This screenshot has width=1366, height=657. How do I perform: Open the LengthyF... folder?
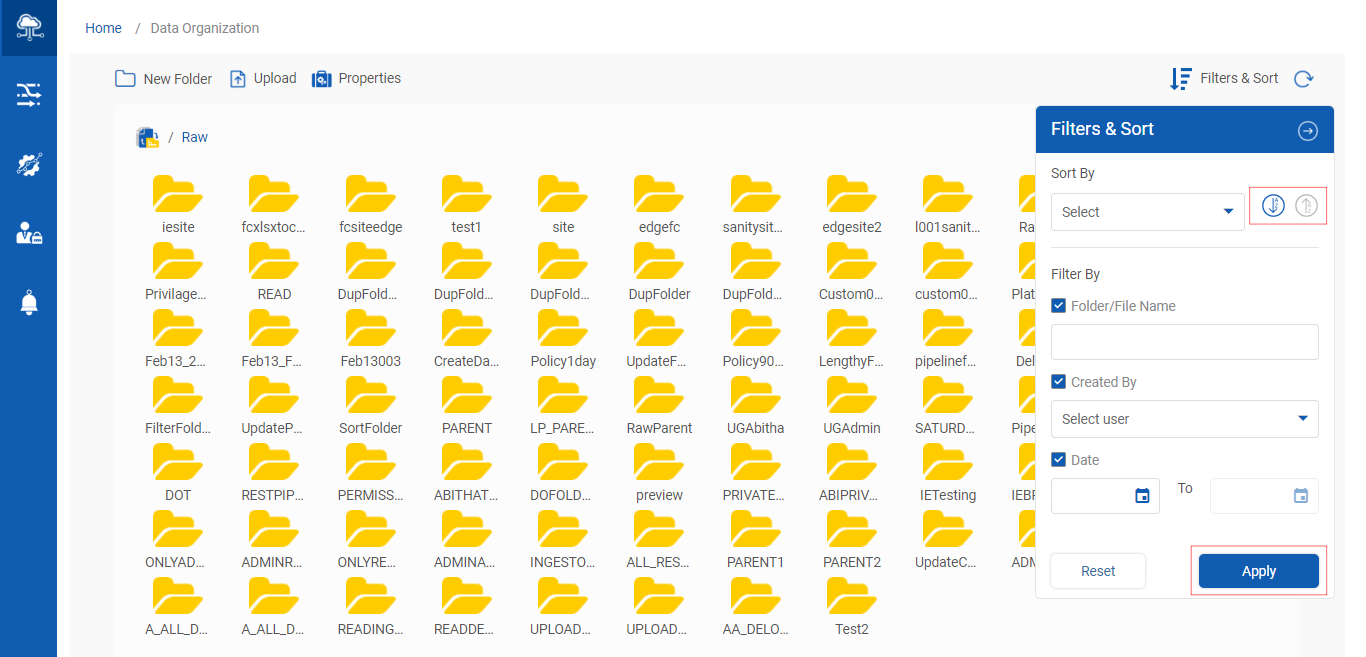point(852,338)
